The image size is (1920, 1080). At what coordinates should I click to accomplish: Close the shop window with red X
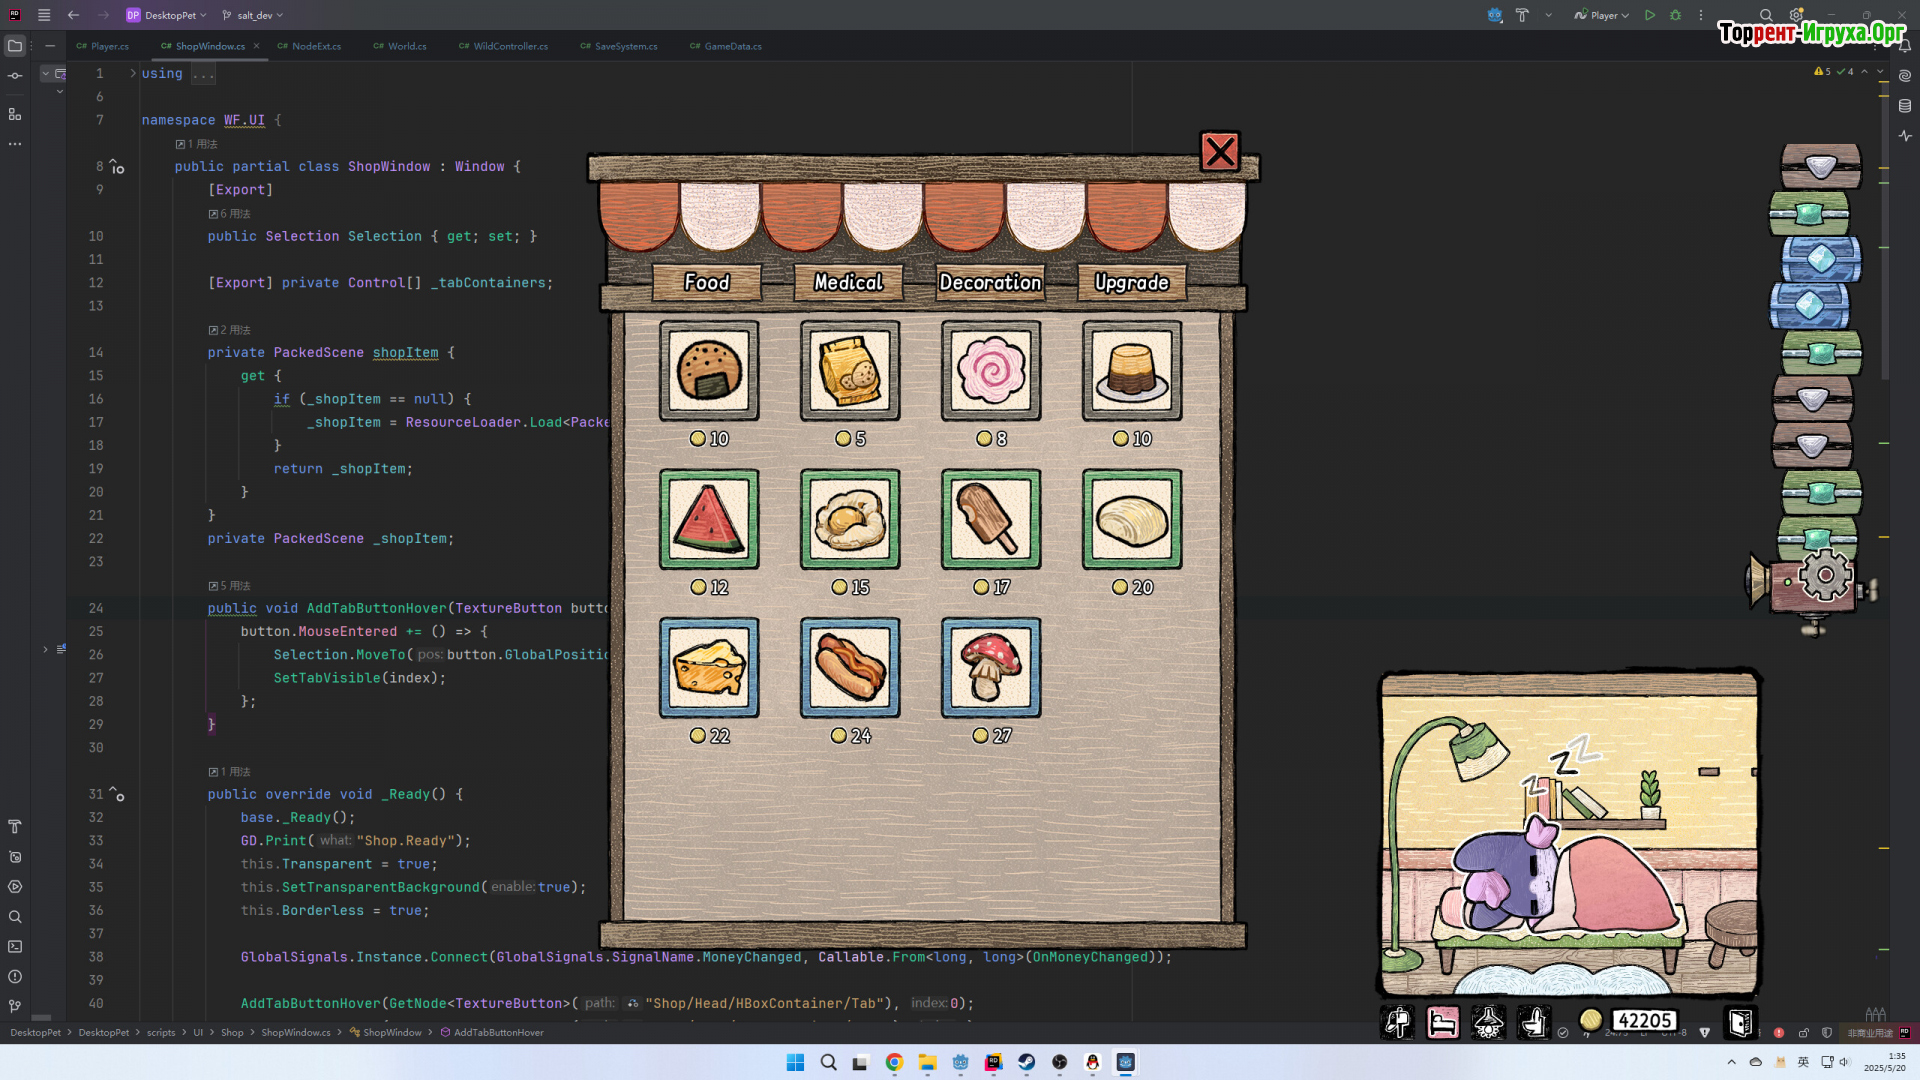(1220, 152)
